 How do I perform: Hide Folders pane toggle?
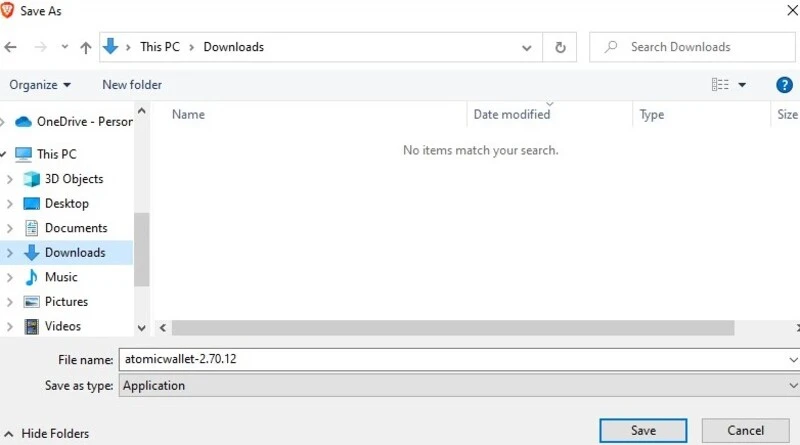(47, 433)
